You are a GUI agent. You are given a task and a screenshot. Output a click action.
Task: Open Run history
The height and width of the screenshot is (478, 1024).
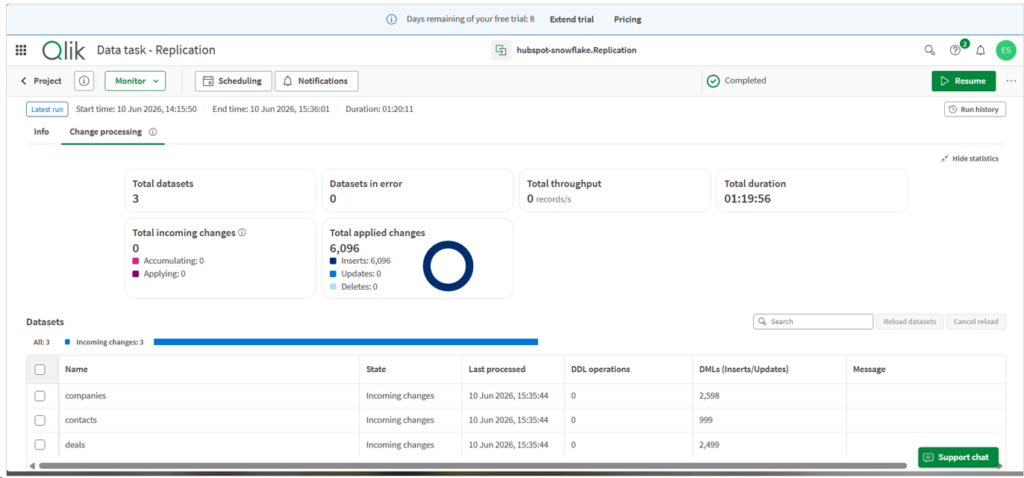pyautogui.click(x=975, y=110)
